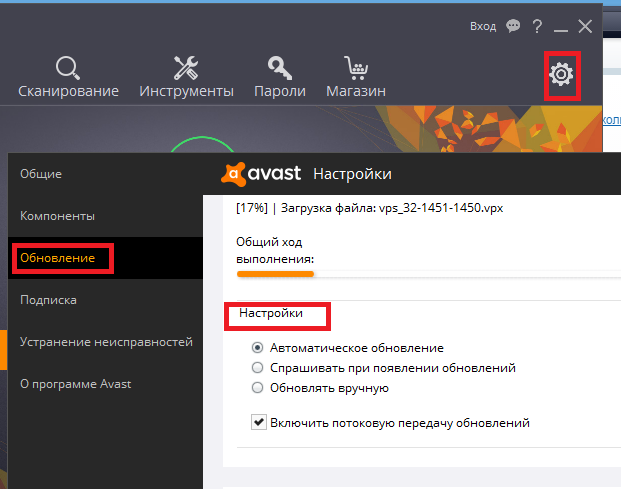The image size is (621, 489).
Task: Toggle Включить потоковую передачу обновлений checkbox
Action: (258, 423)
